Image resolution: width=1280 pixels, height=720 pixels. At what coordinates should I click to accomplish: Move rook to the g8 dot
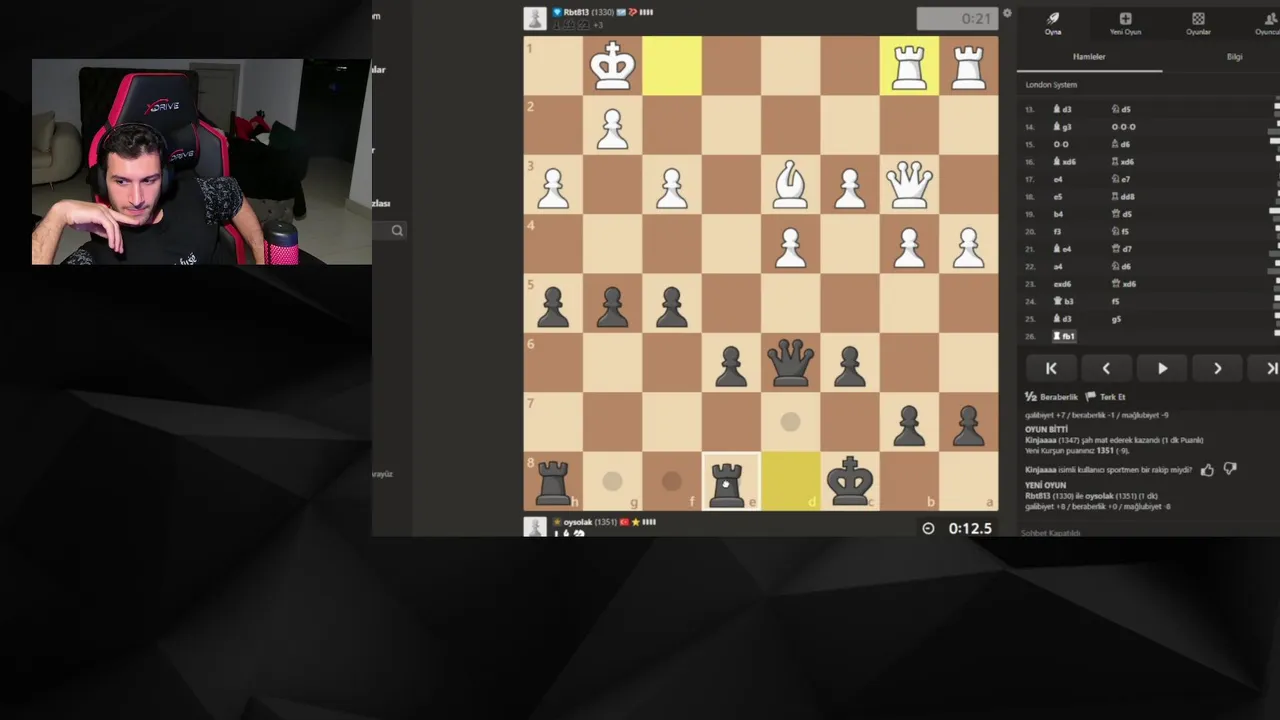(612, 482)
